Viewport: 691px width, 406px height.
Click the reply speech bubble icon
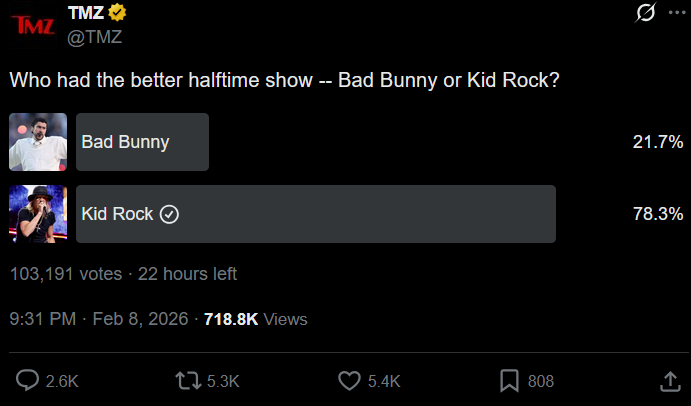[x=29, y=381]
